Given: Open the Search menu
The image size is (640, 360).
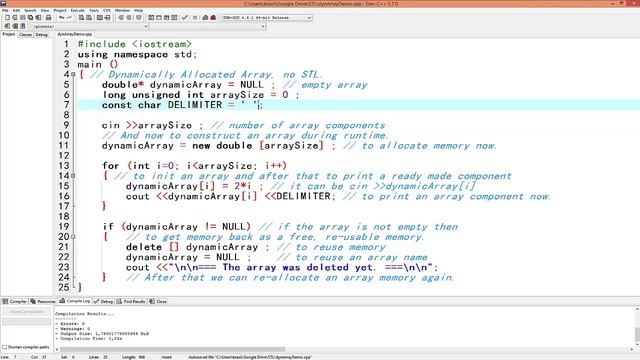Looking at the screenshot, I should click(x=30, y=10).
